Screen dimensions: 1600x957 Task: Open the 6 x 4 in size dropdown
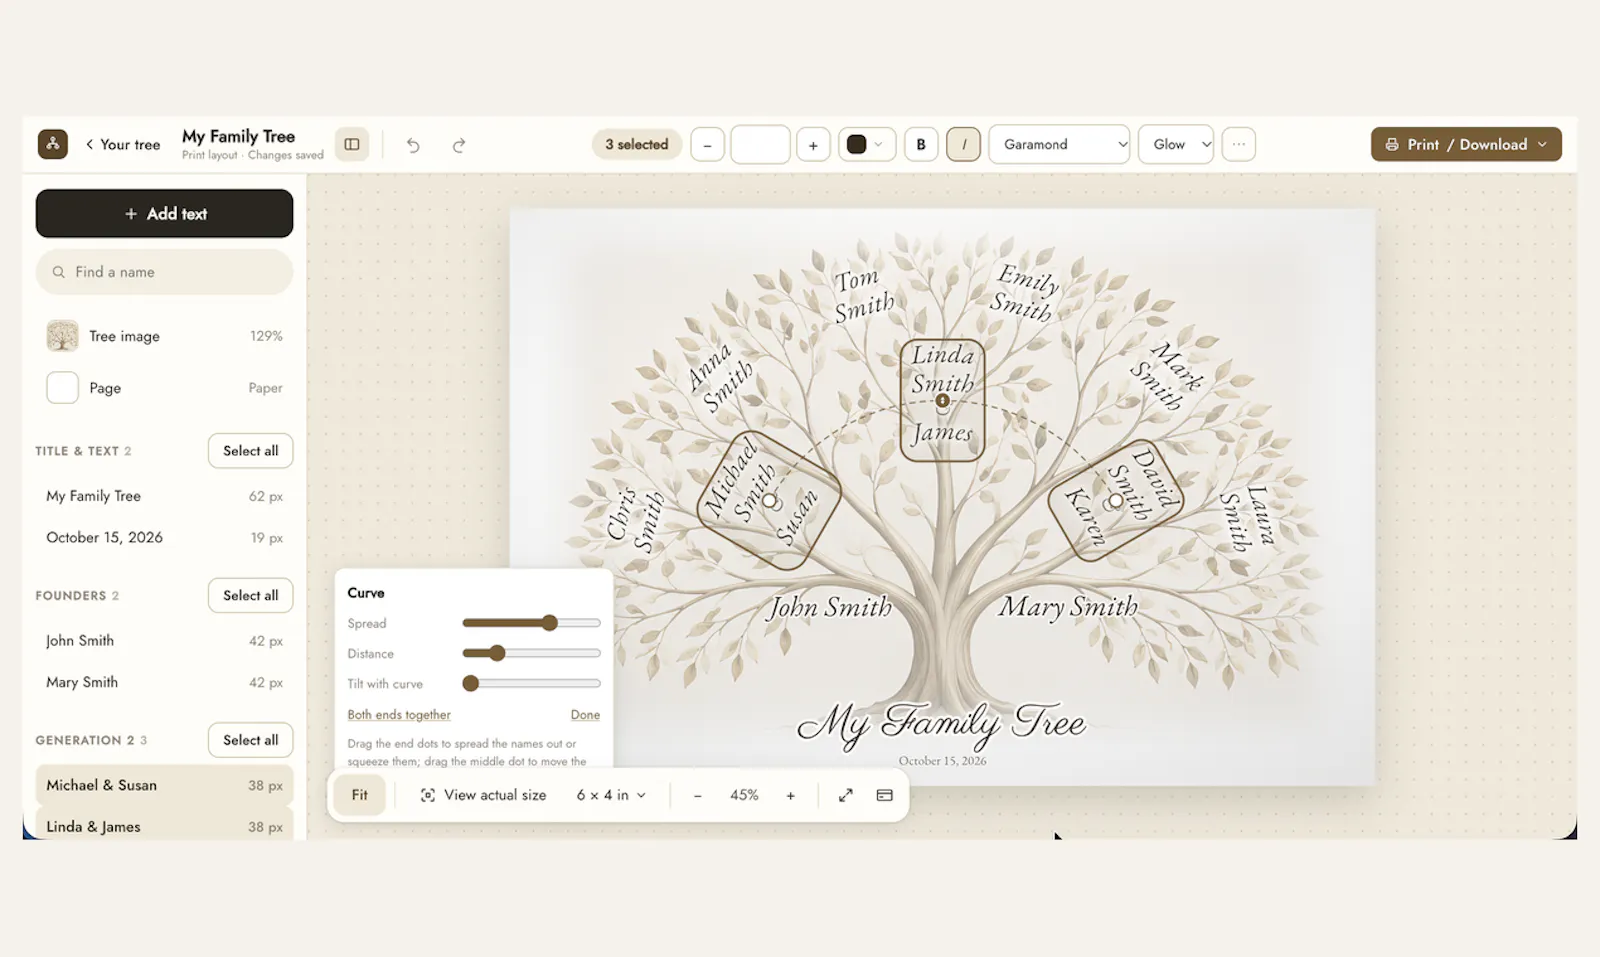[x=611, y=795]
